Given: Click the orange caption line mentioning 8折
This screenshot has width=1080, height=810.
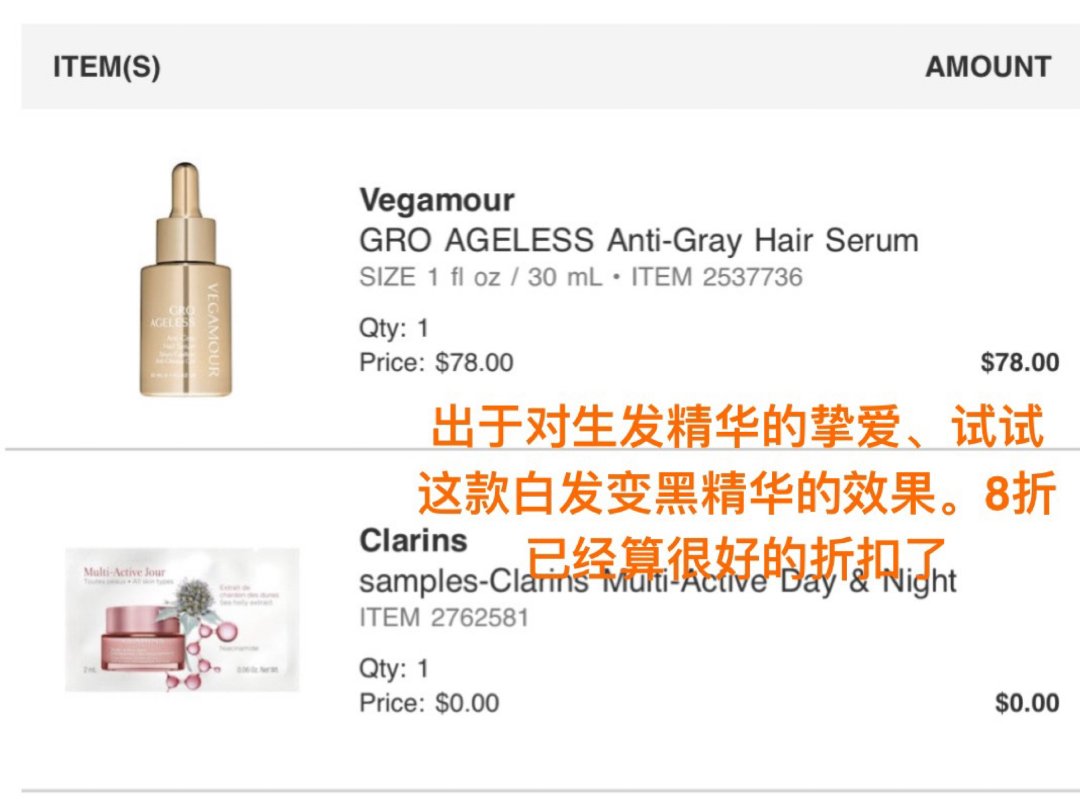Looking at the screenshot, I should coord(737,493).
